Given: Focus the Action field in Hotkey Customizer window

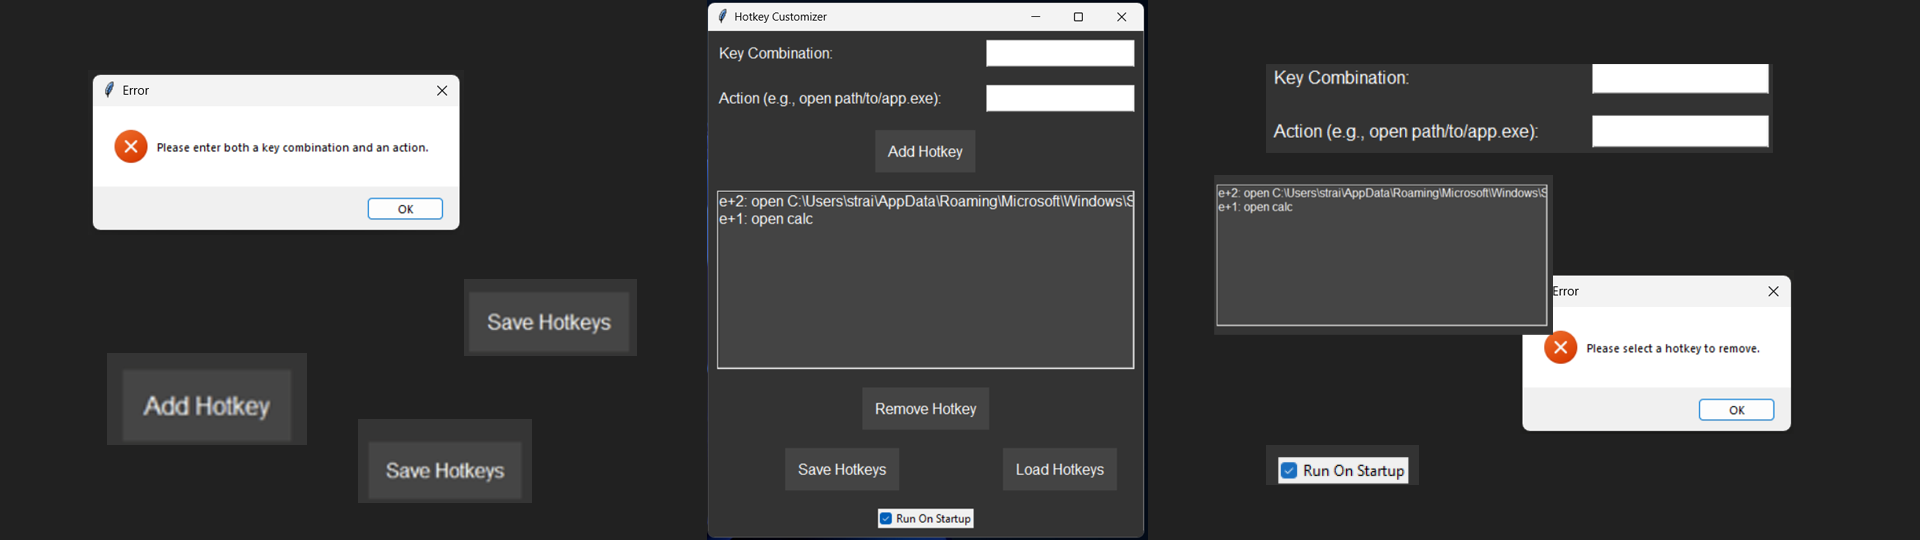Looking at the screenshot, I should 1060,98.
